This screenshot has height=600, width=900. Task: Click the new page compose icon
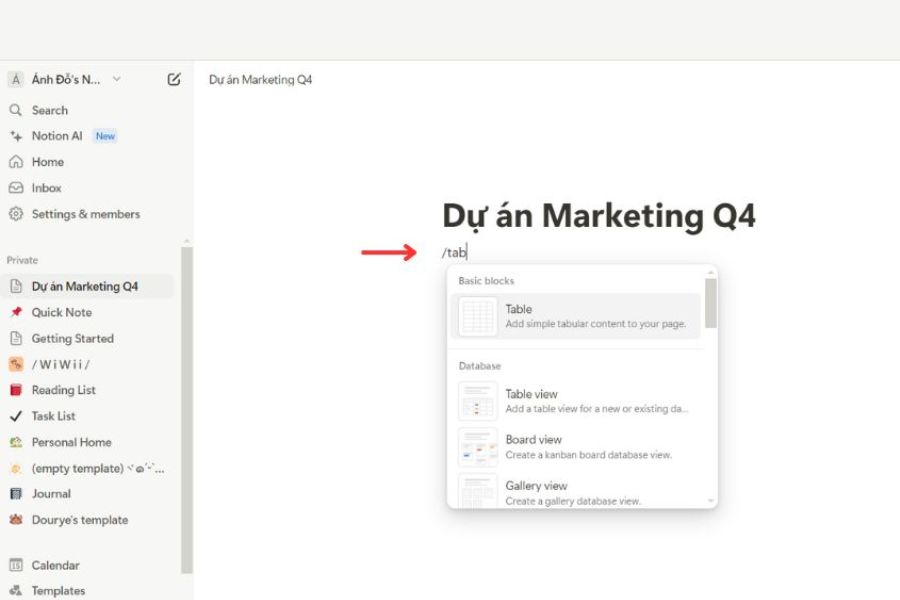[174, 80]
